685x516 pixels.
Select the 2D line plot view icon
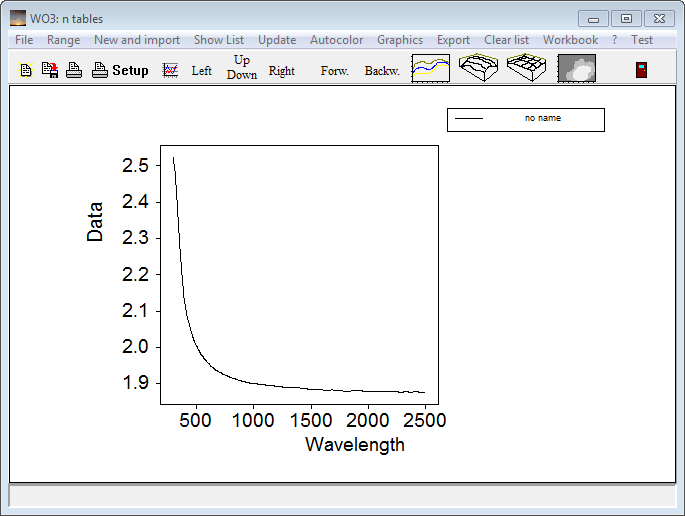coord(431,69)
